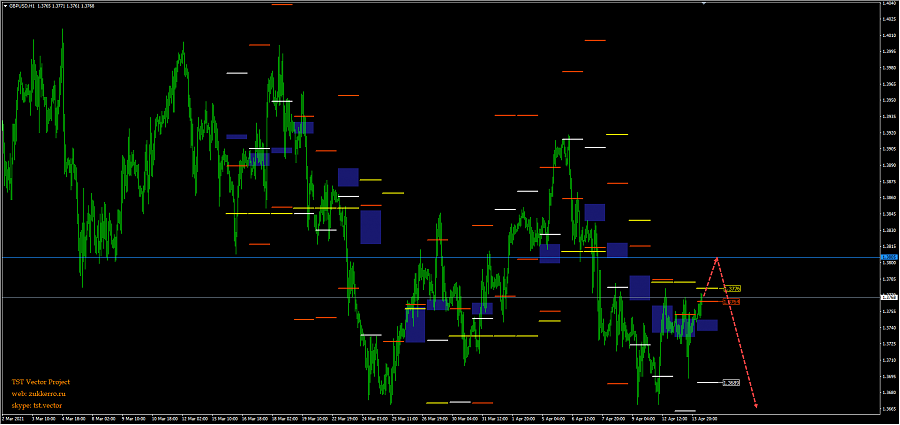900x425 pixels.
Task: Select the white price label 1.3689
Action: point(732,382)
